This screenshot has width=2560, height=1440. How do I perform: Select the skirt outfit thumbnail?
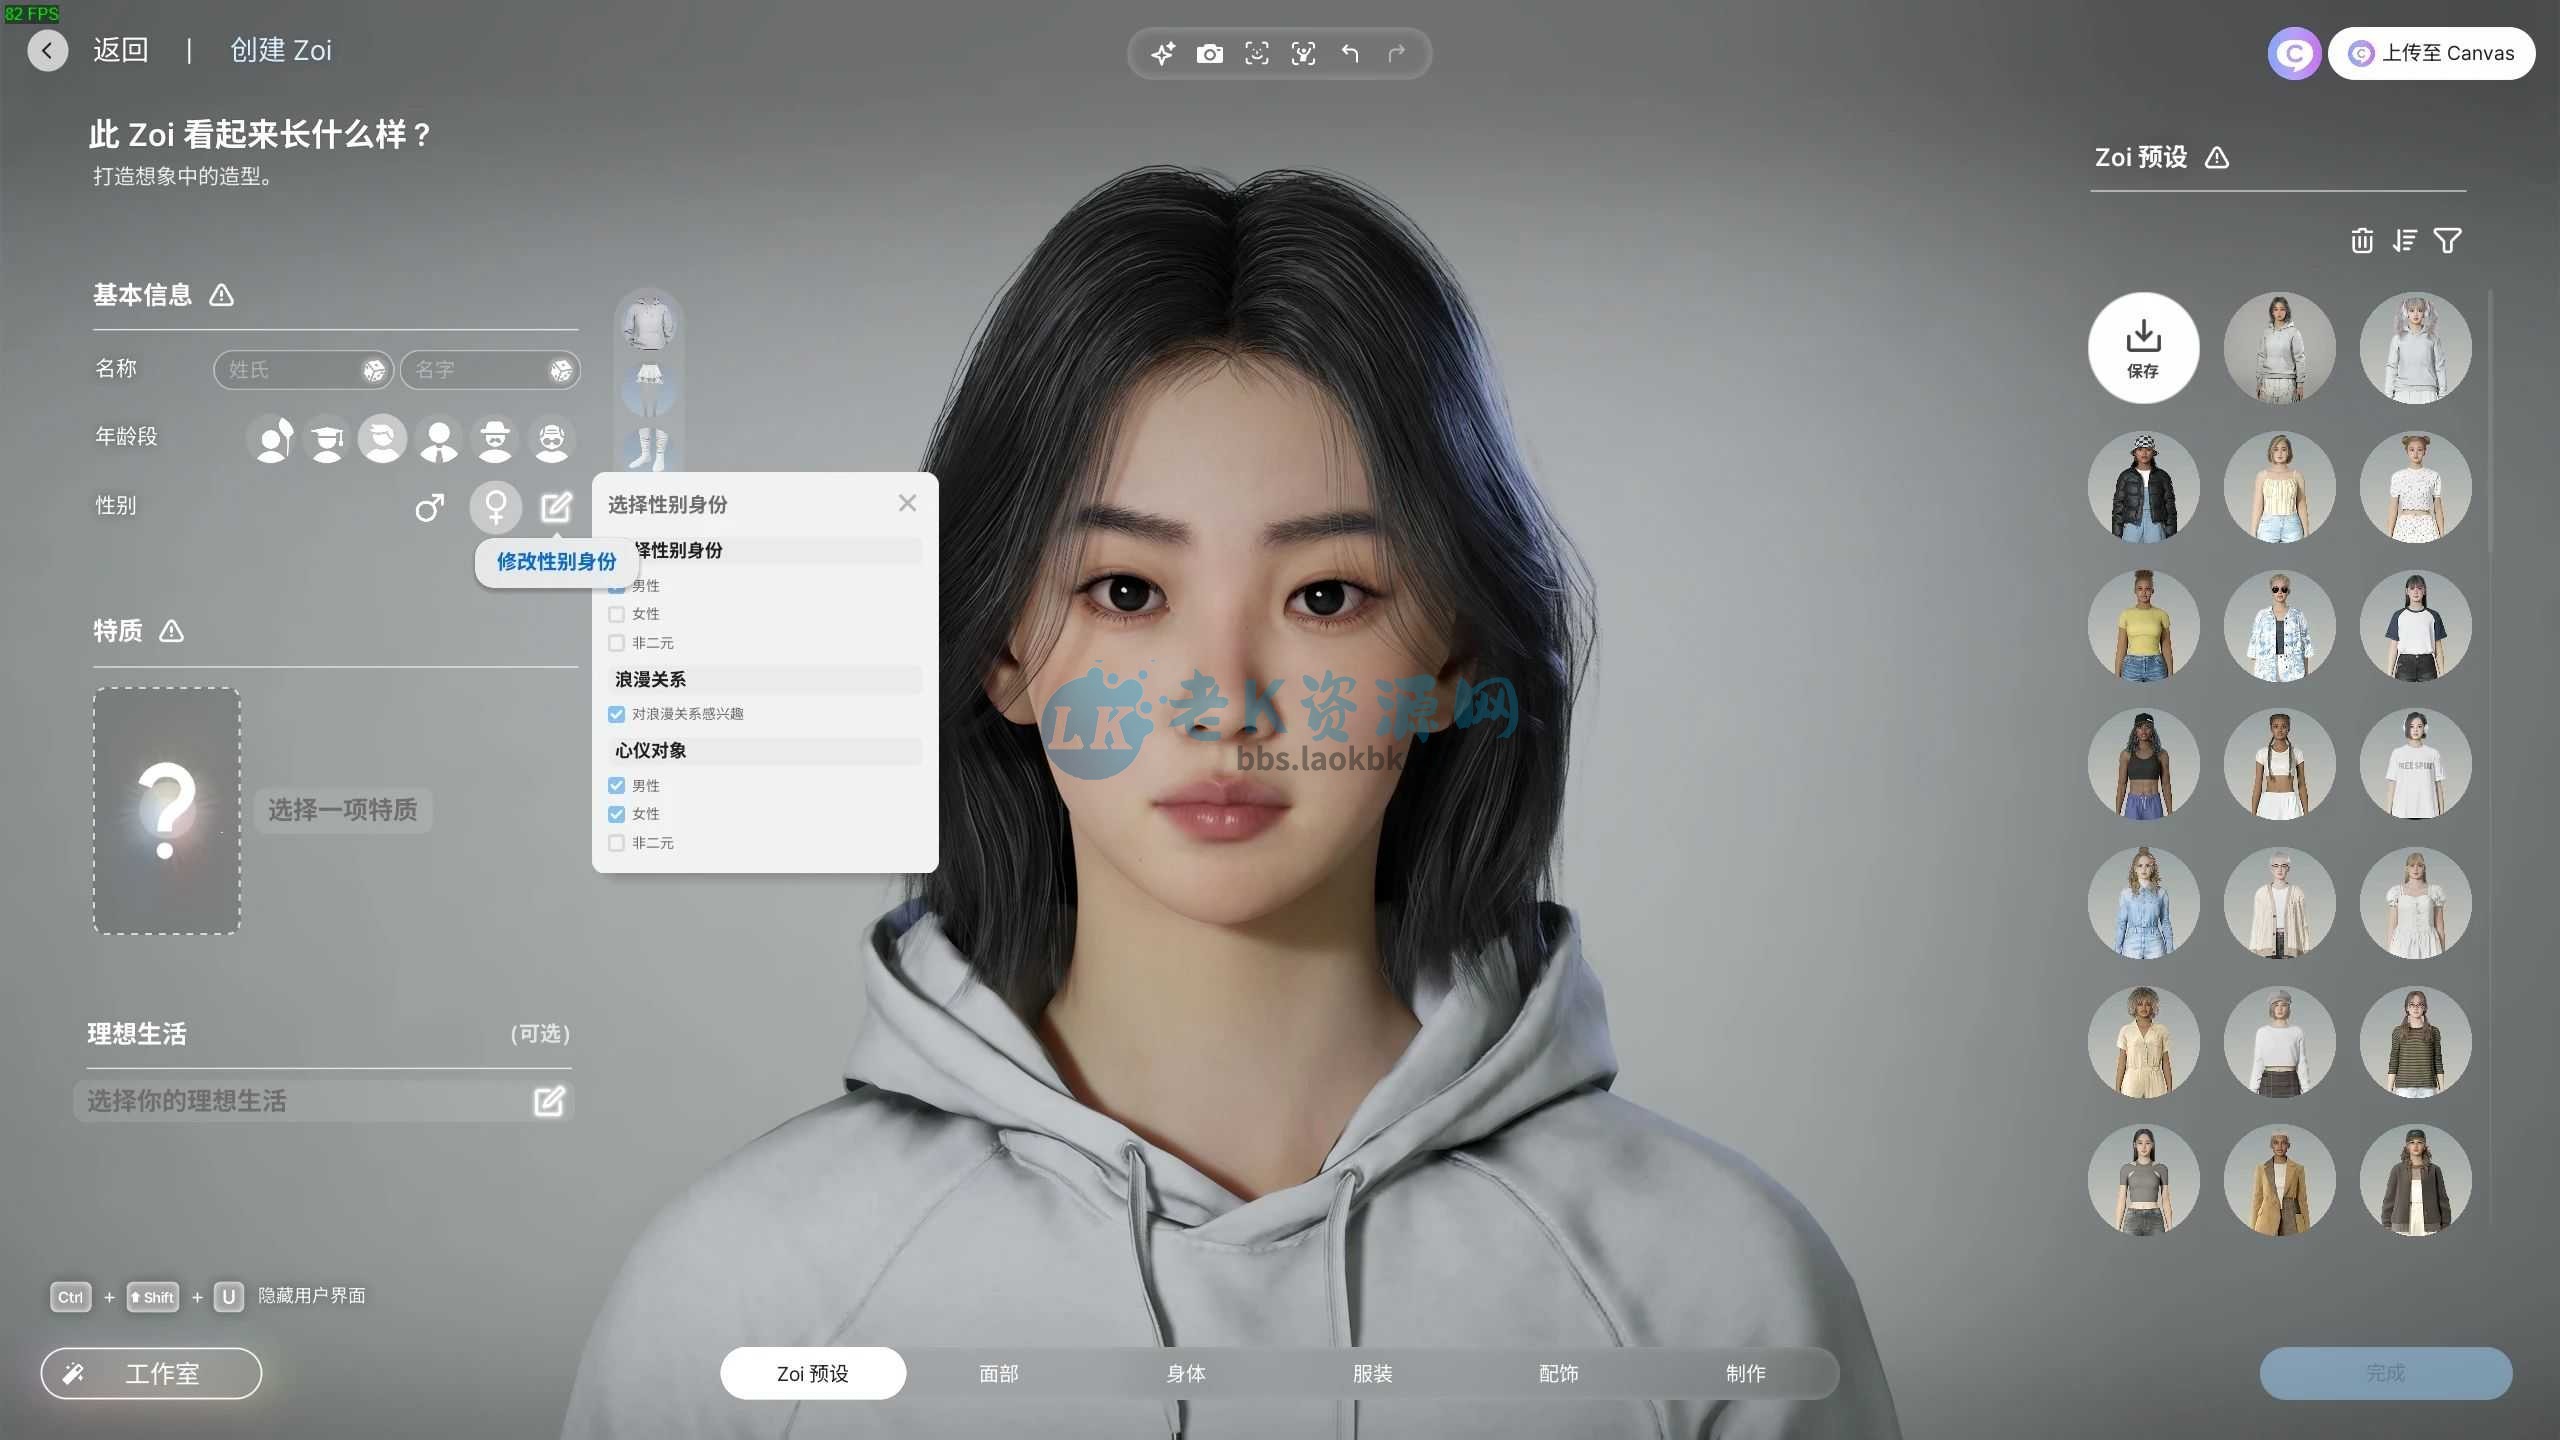point(649,389)
